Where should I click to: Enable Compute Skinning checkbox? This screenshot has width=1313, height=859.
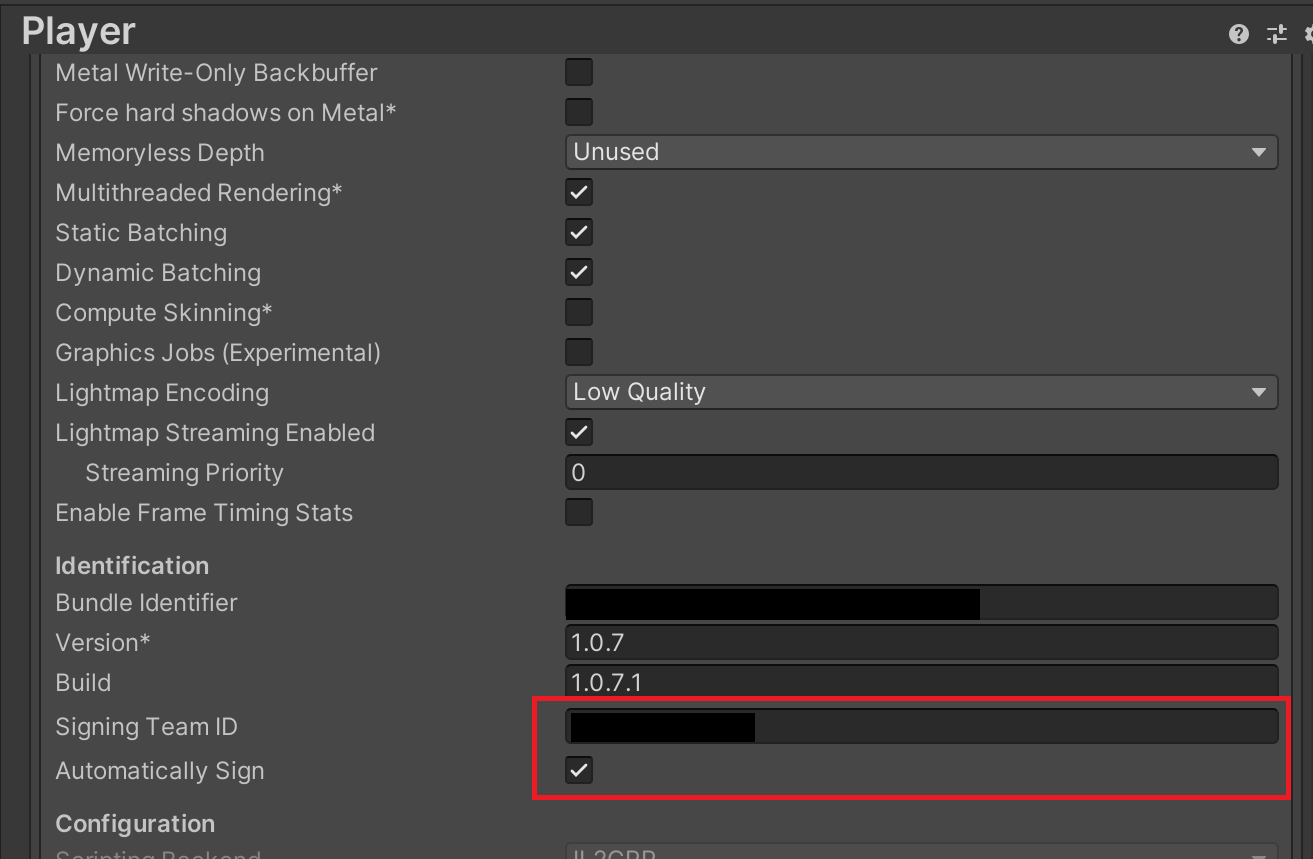pos(579,312)
